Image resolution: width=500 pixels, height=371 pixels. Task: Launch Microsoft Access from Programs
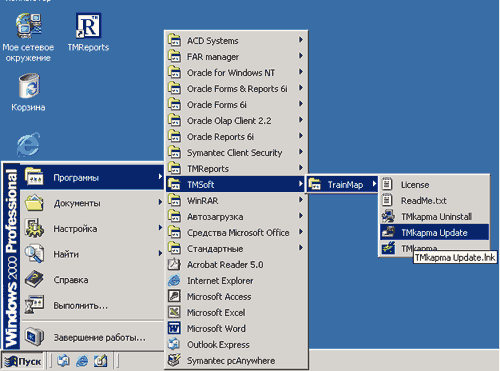click(x=236, y=296)
